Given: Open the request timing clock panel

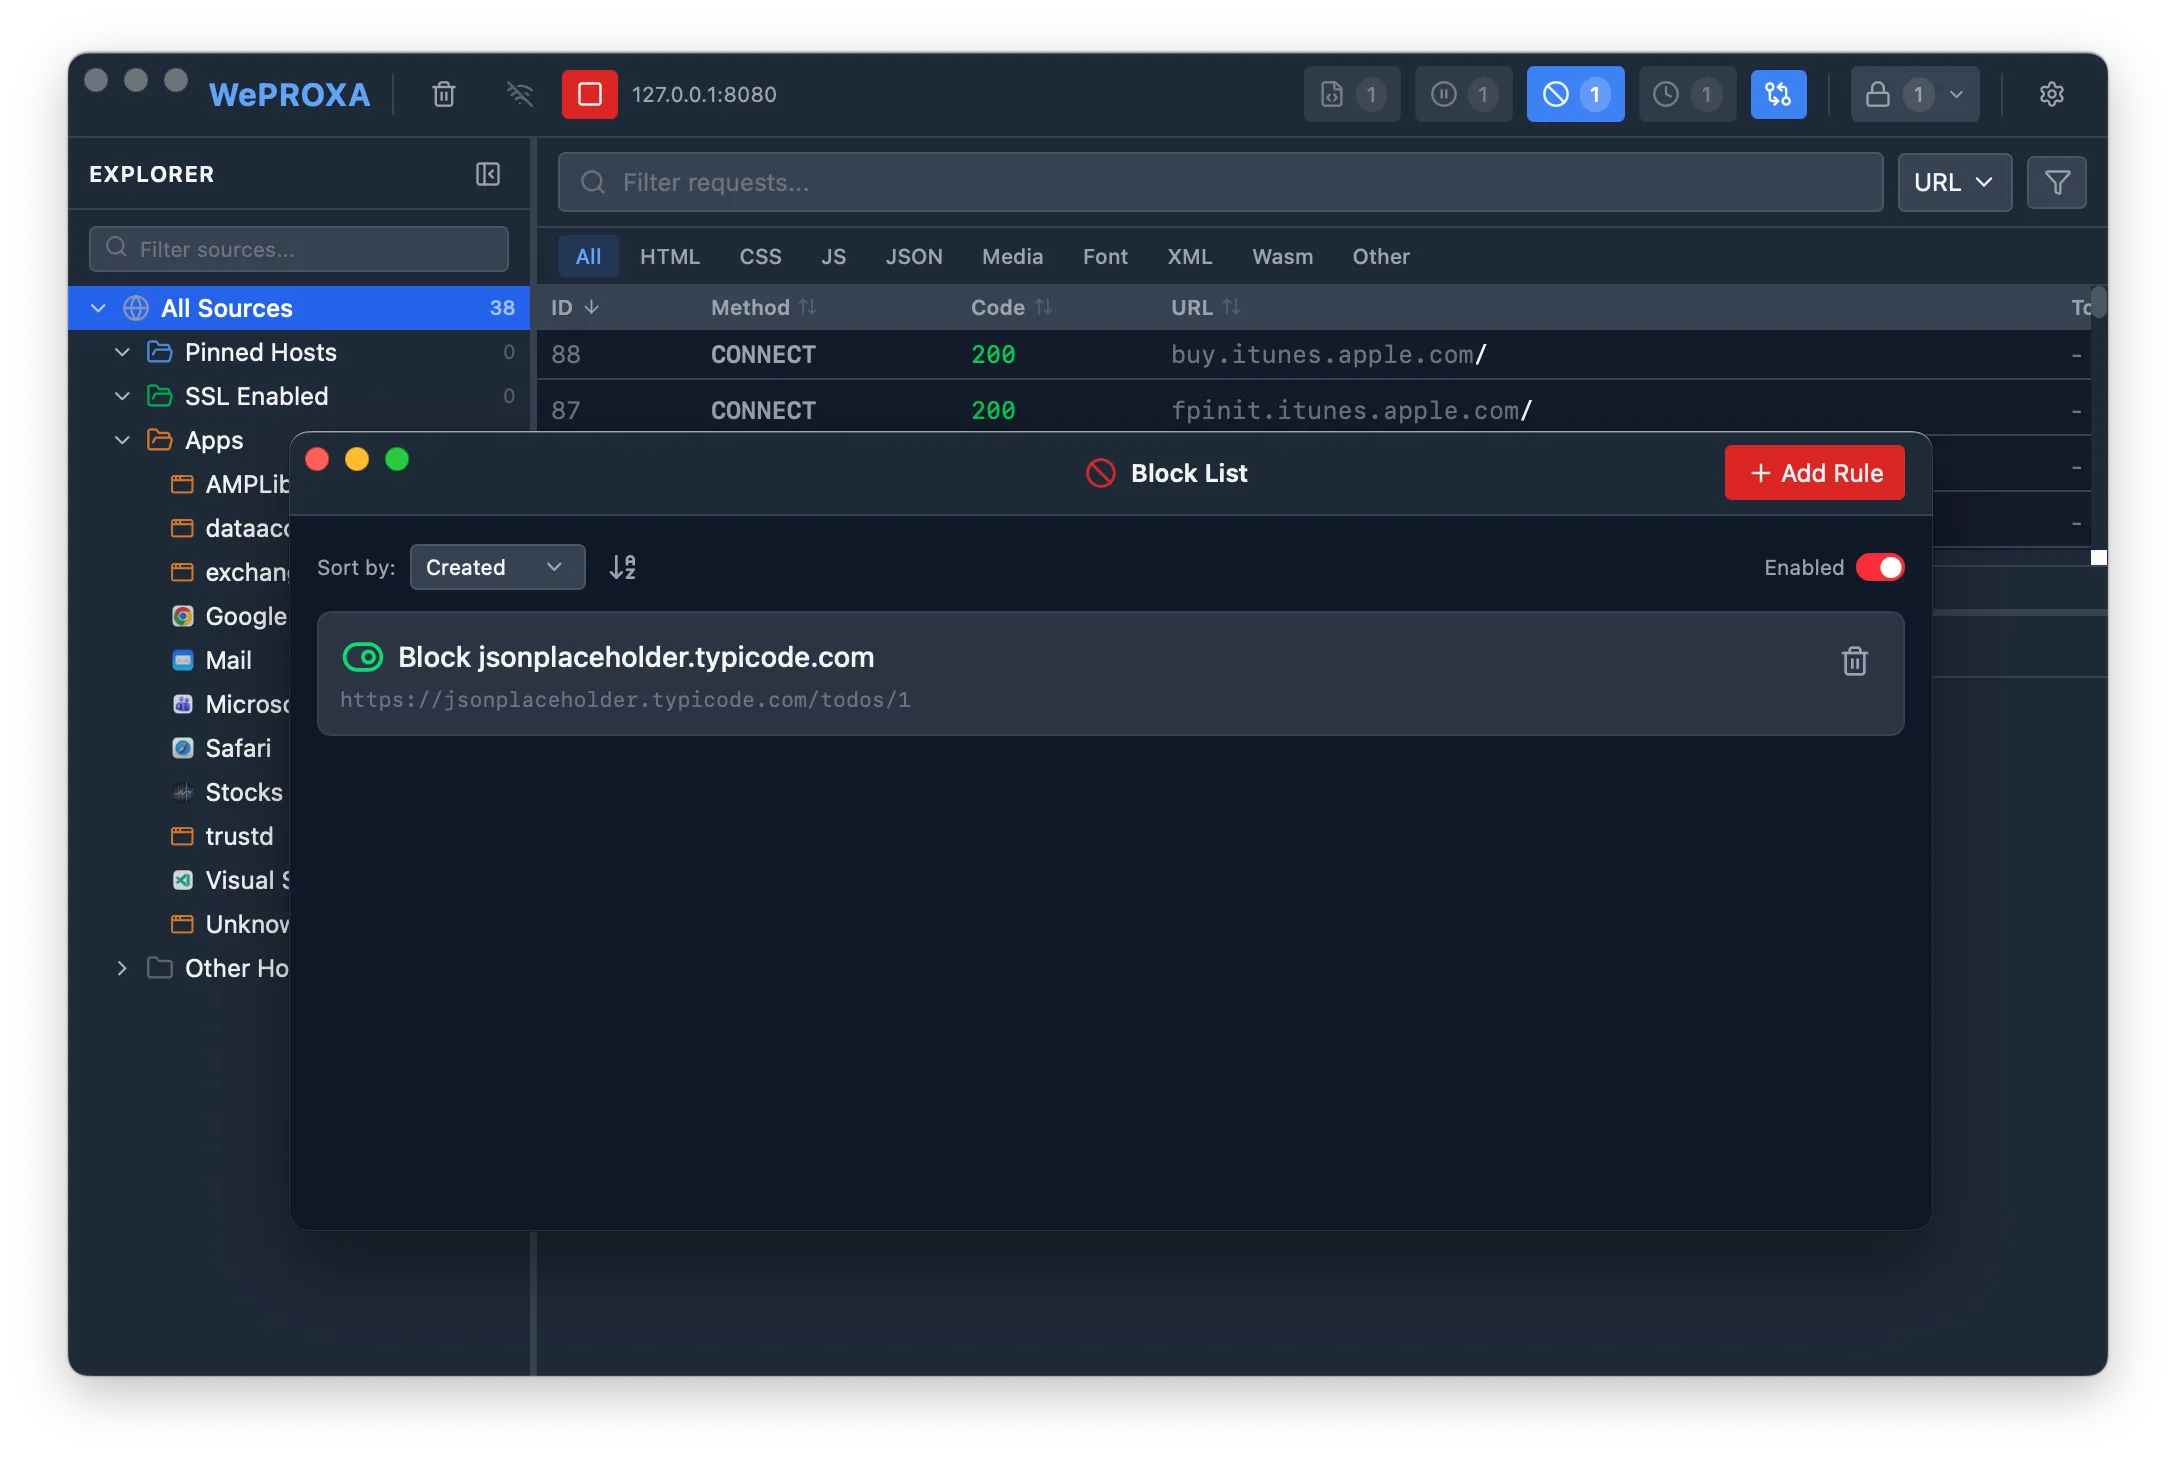Looking at the screenshot, I should click(1687, 94).
